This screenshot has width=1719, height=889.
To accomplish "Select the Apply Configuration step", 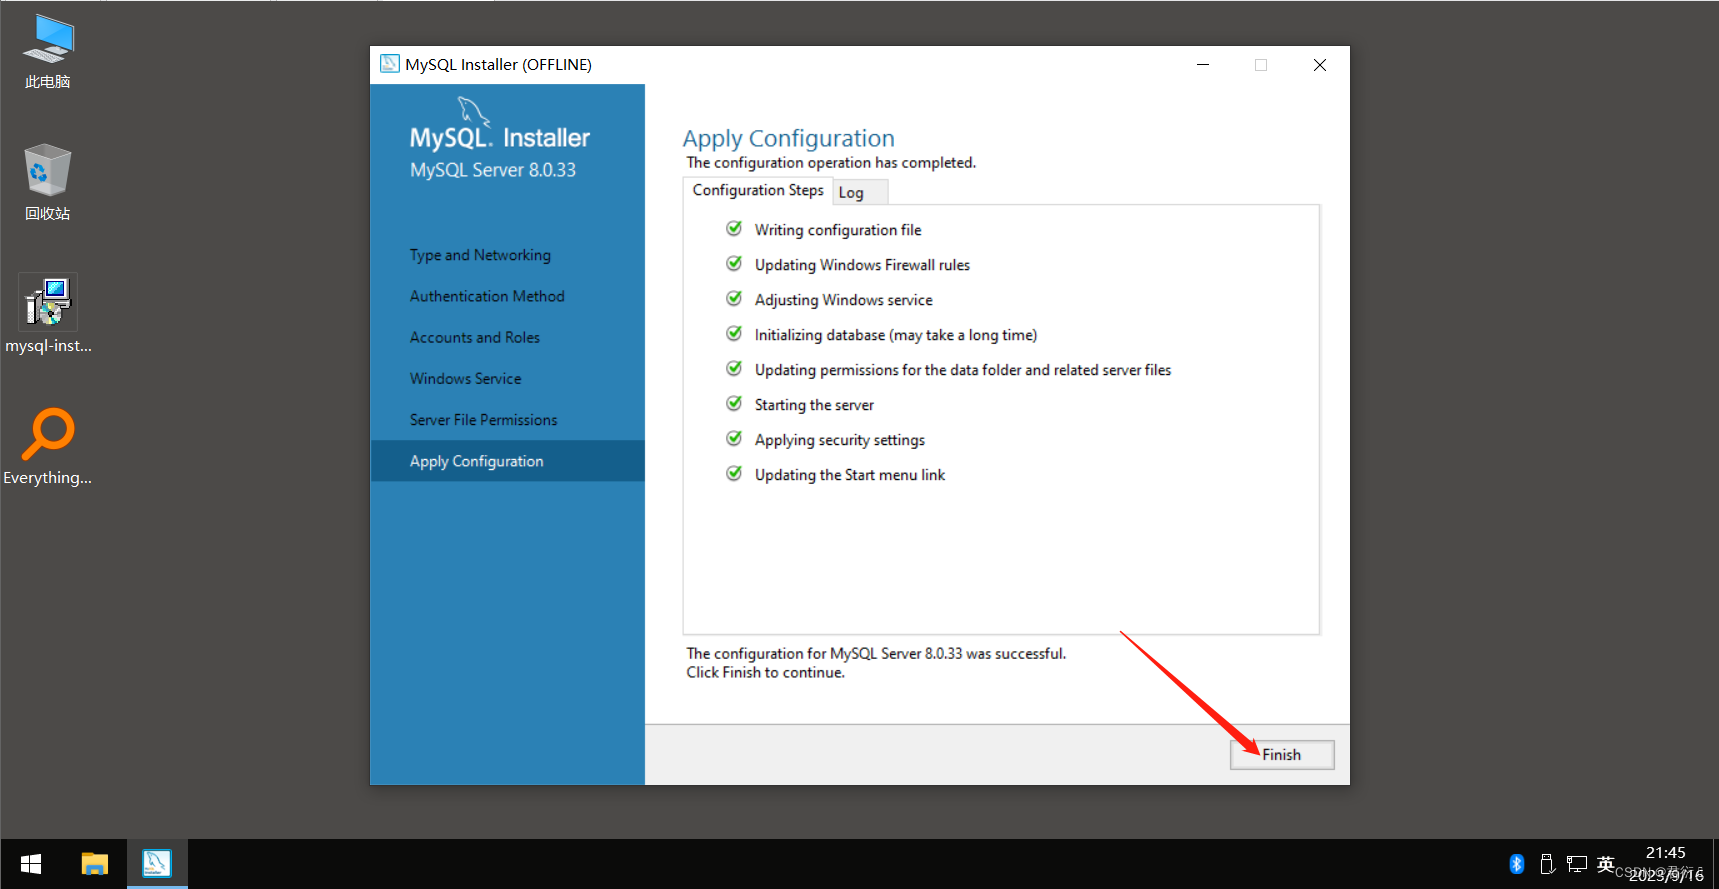I will pos(508,461).
